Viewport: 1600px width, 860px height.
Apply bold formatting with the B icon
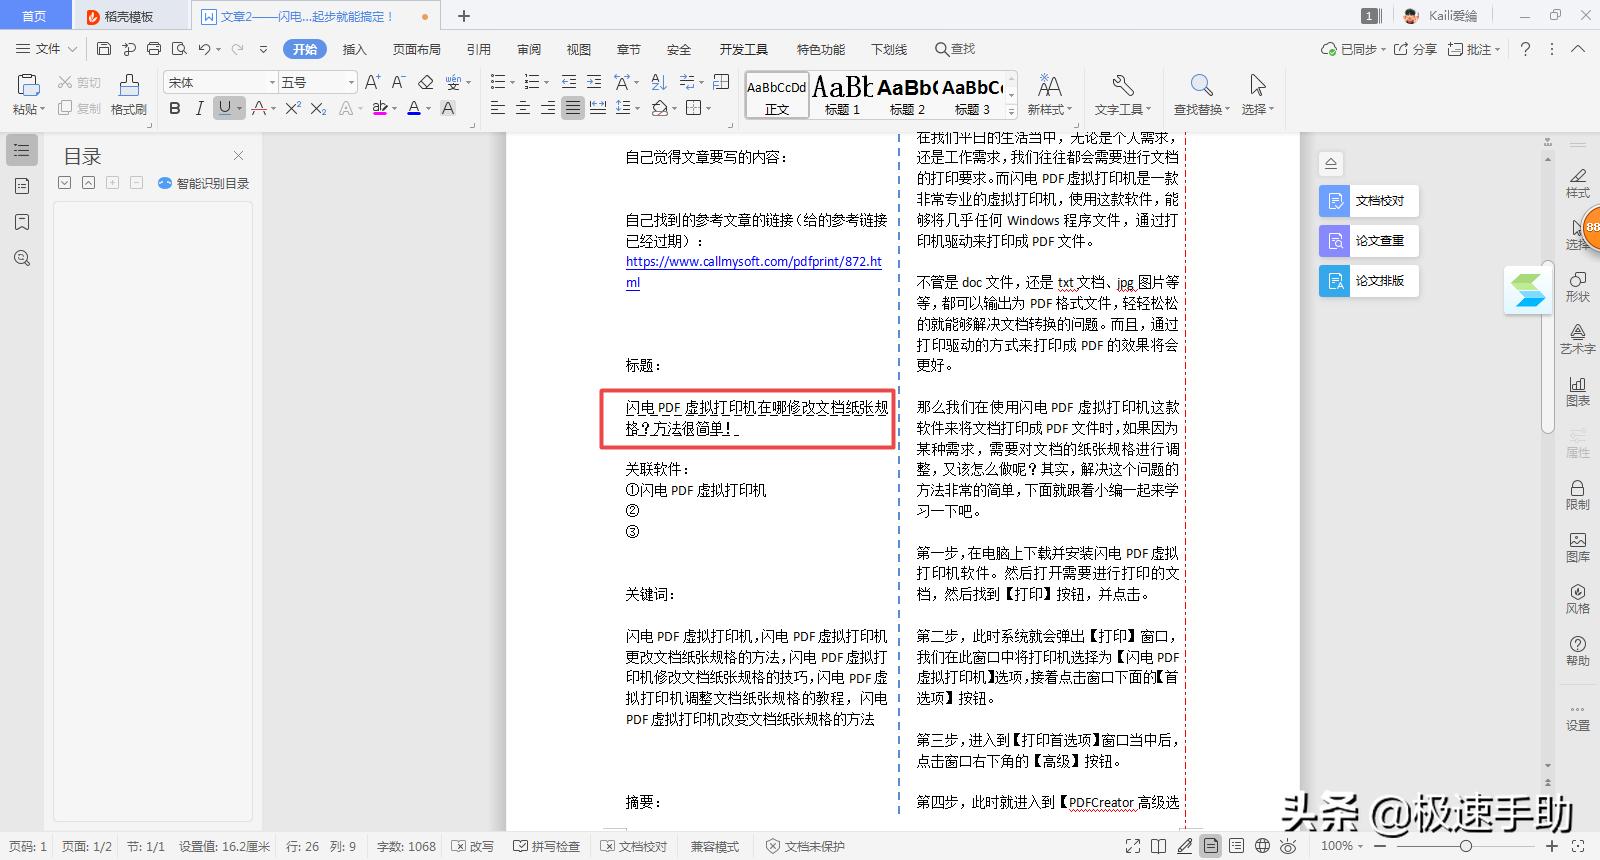point(175,108)
